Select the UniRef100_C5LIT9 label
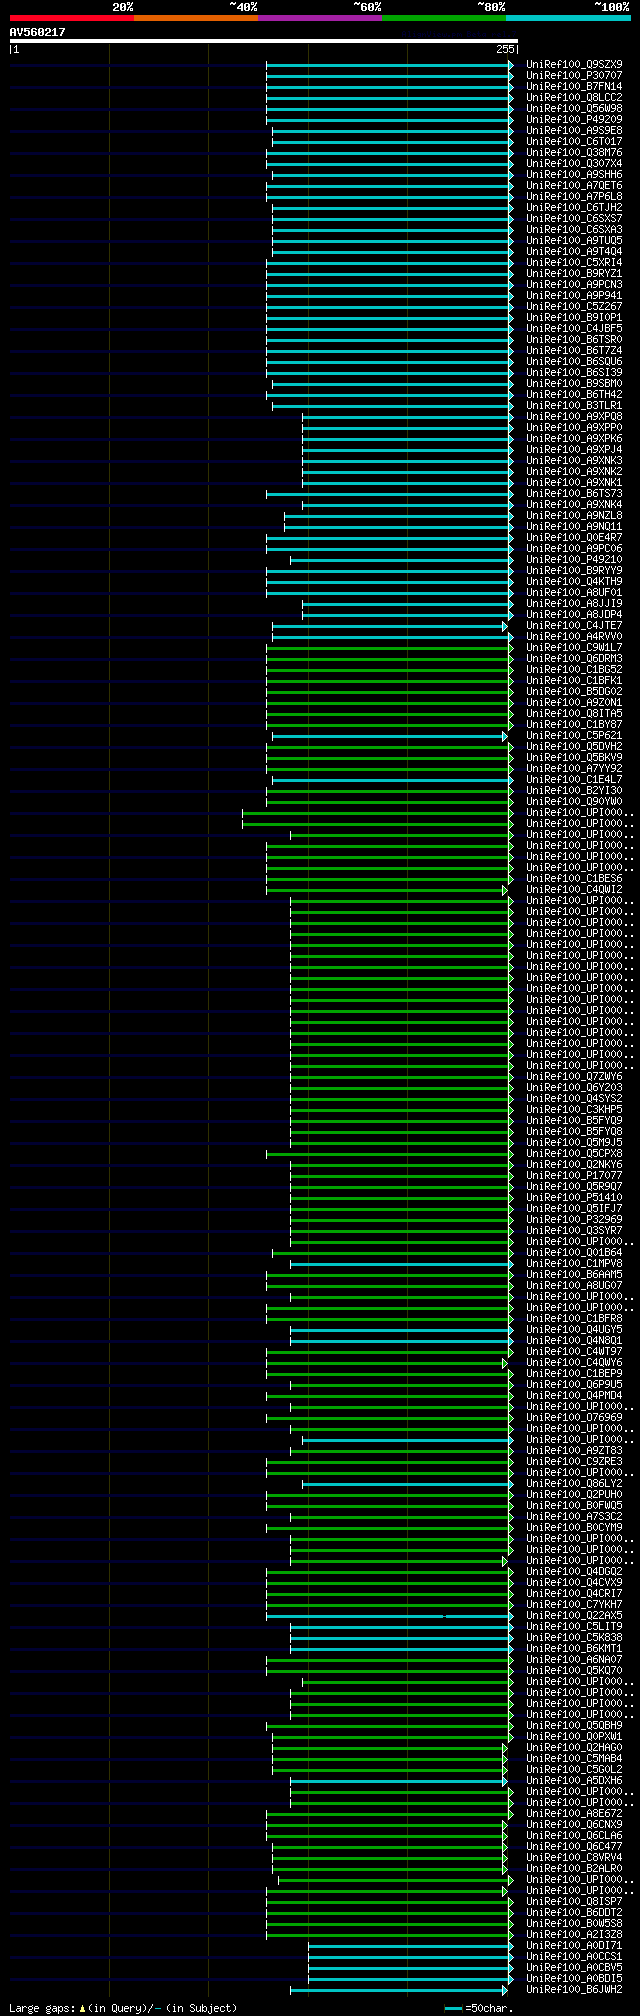640x2016 pixels. (574, 1626)
